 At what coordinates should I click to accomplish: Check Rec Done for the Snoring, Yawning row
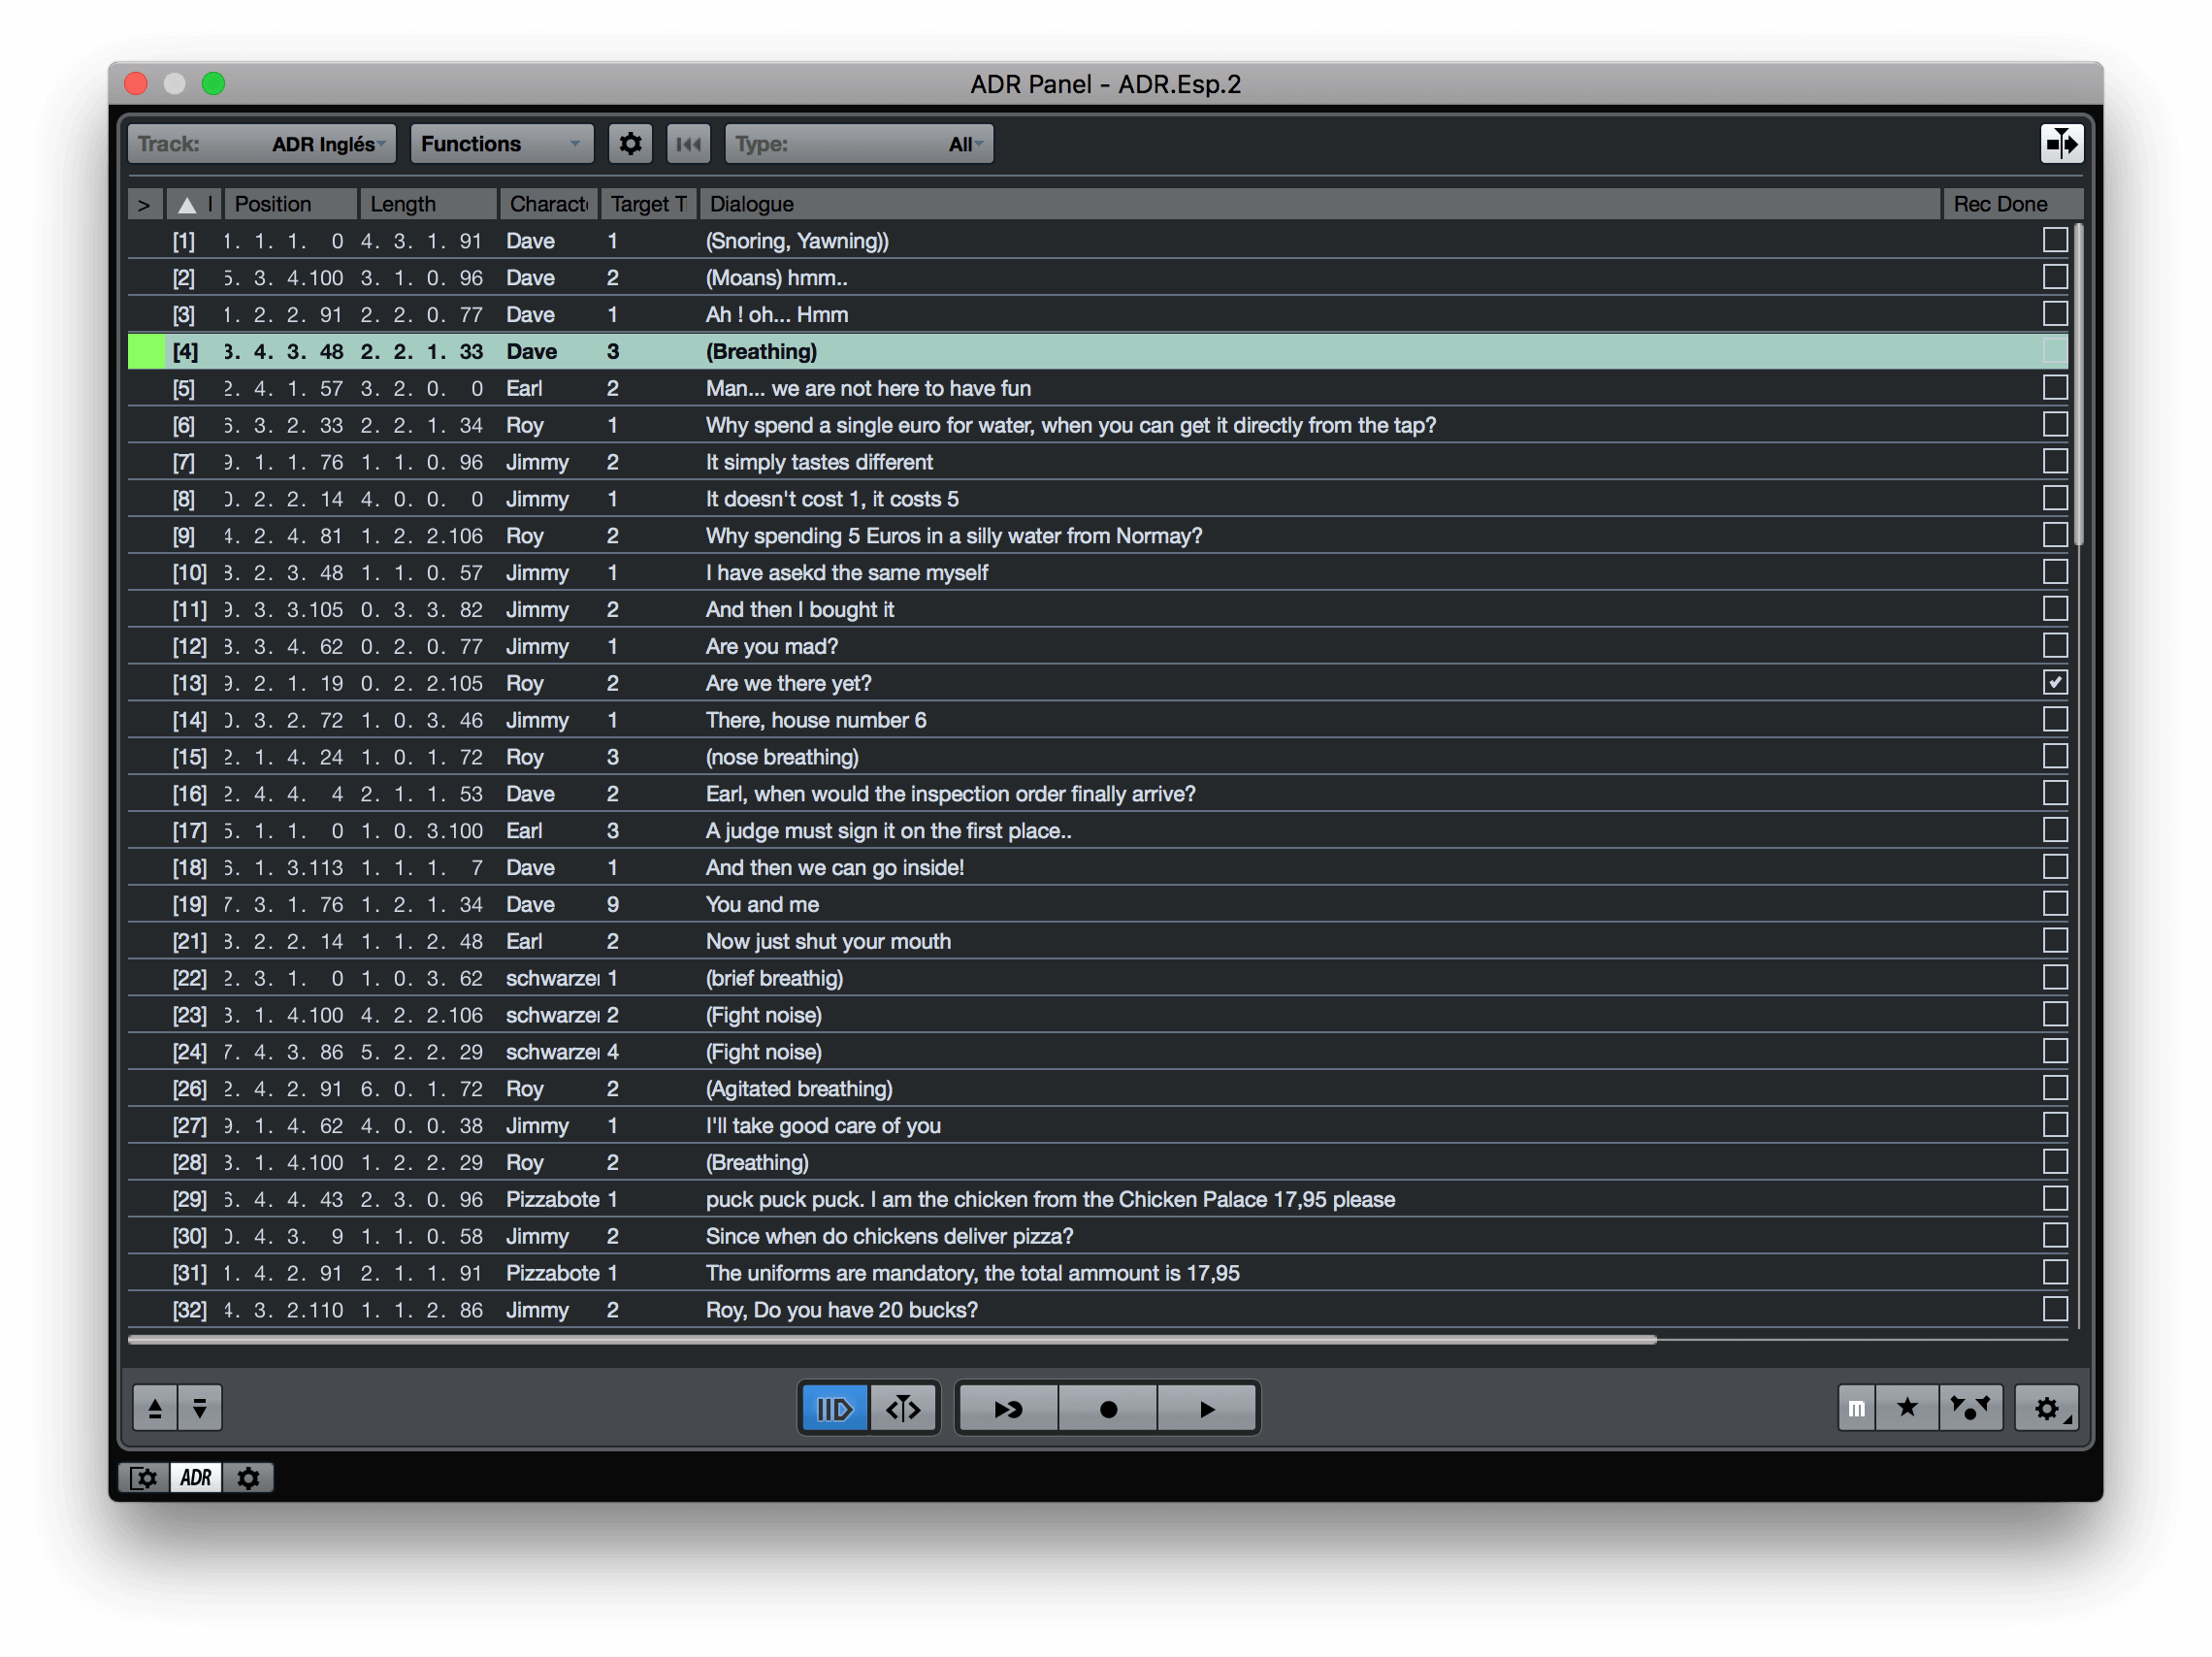[2054, 240]
